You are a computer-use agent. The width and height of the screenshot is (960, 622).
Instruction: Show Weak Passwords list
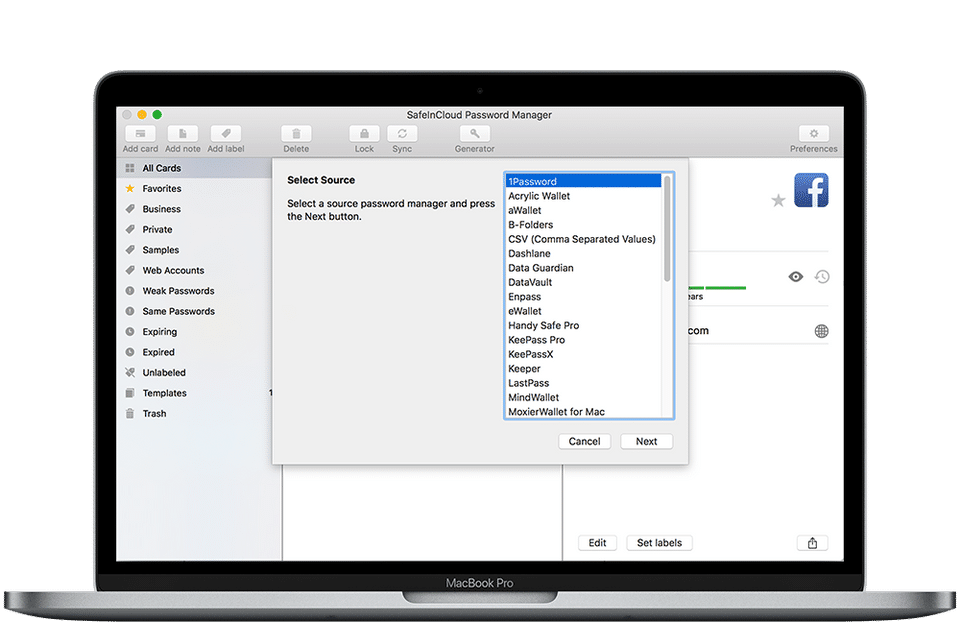tap(194, 291)
